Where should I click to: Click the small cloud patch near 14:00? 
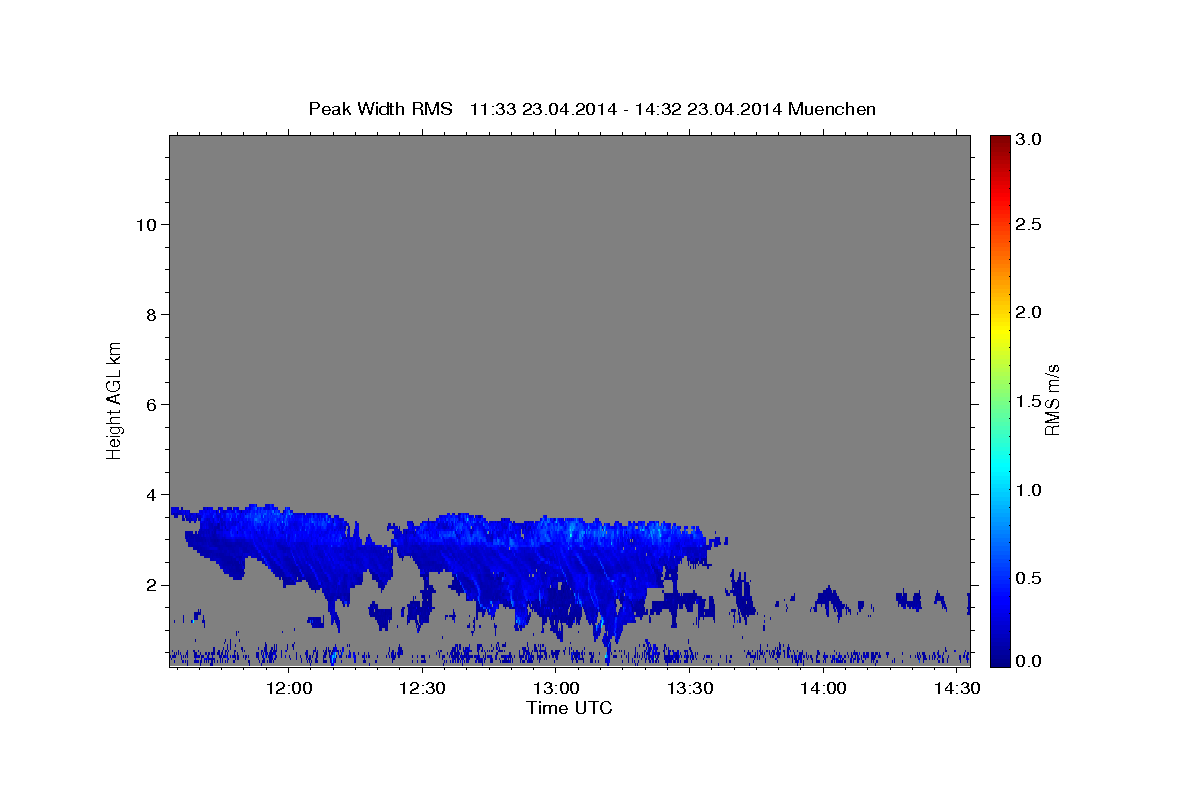pos(829,600)
